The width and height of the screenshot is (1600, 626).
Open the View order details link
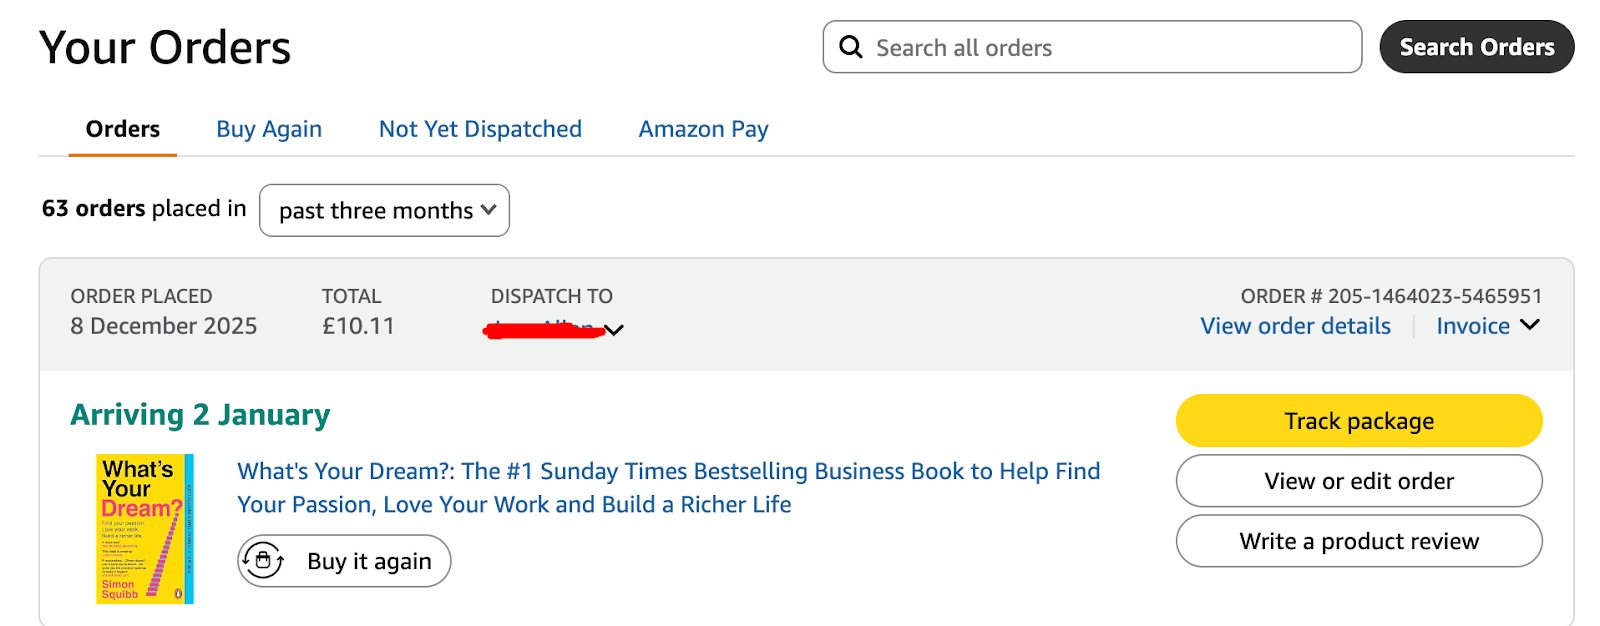pyautogui.click(x=1295, y=326)
